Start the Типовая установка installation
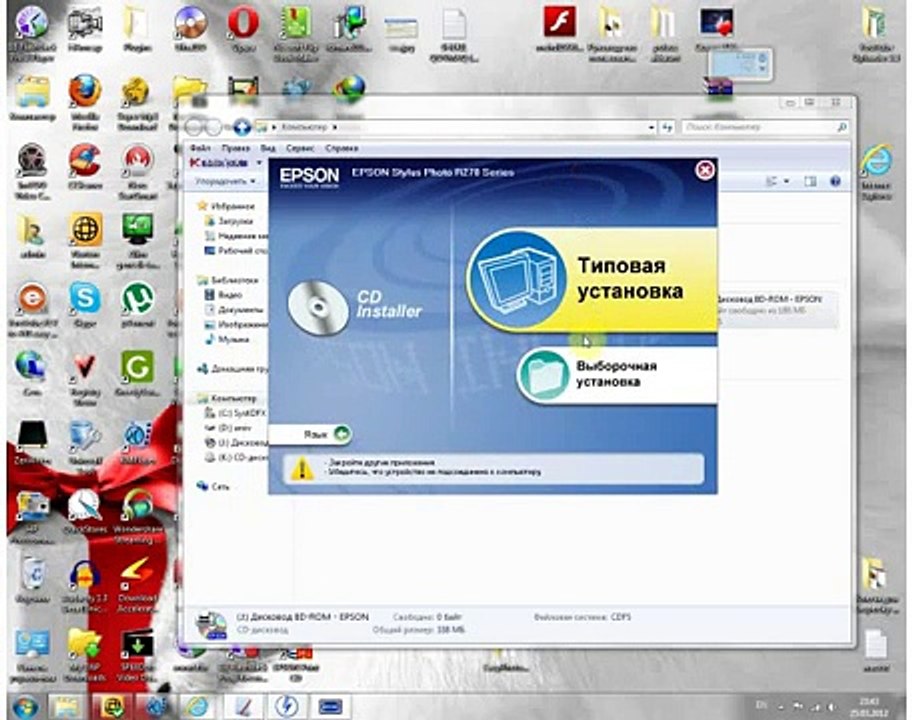This screenshot has width=912, height=720. (x=592, y=280)
